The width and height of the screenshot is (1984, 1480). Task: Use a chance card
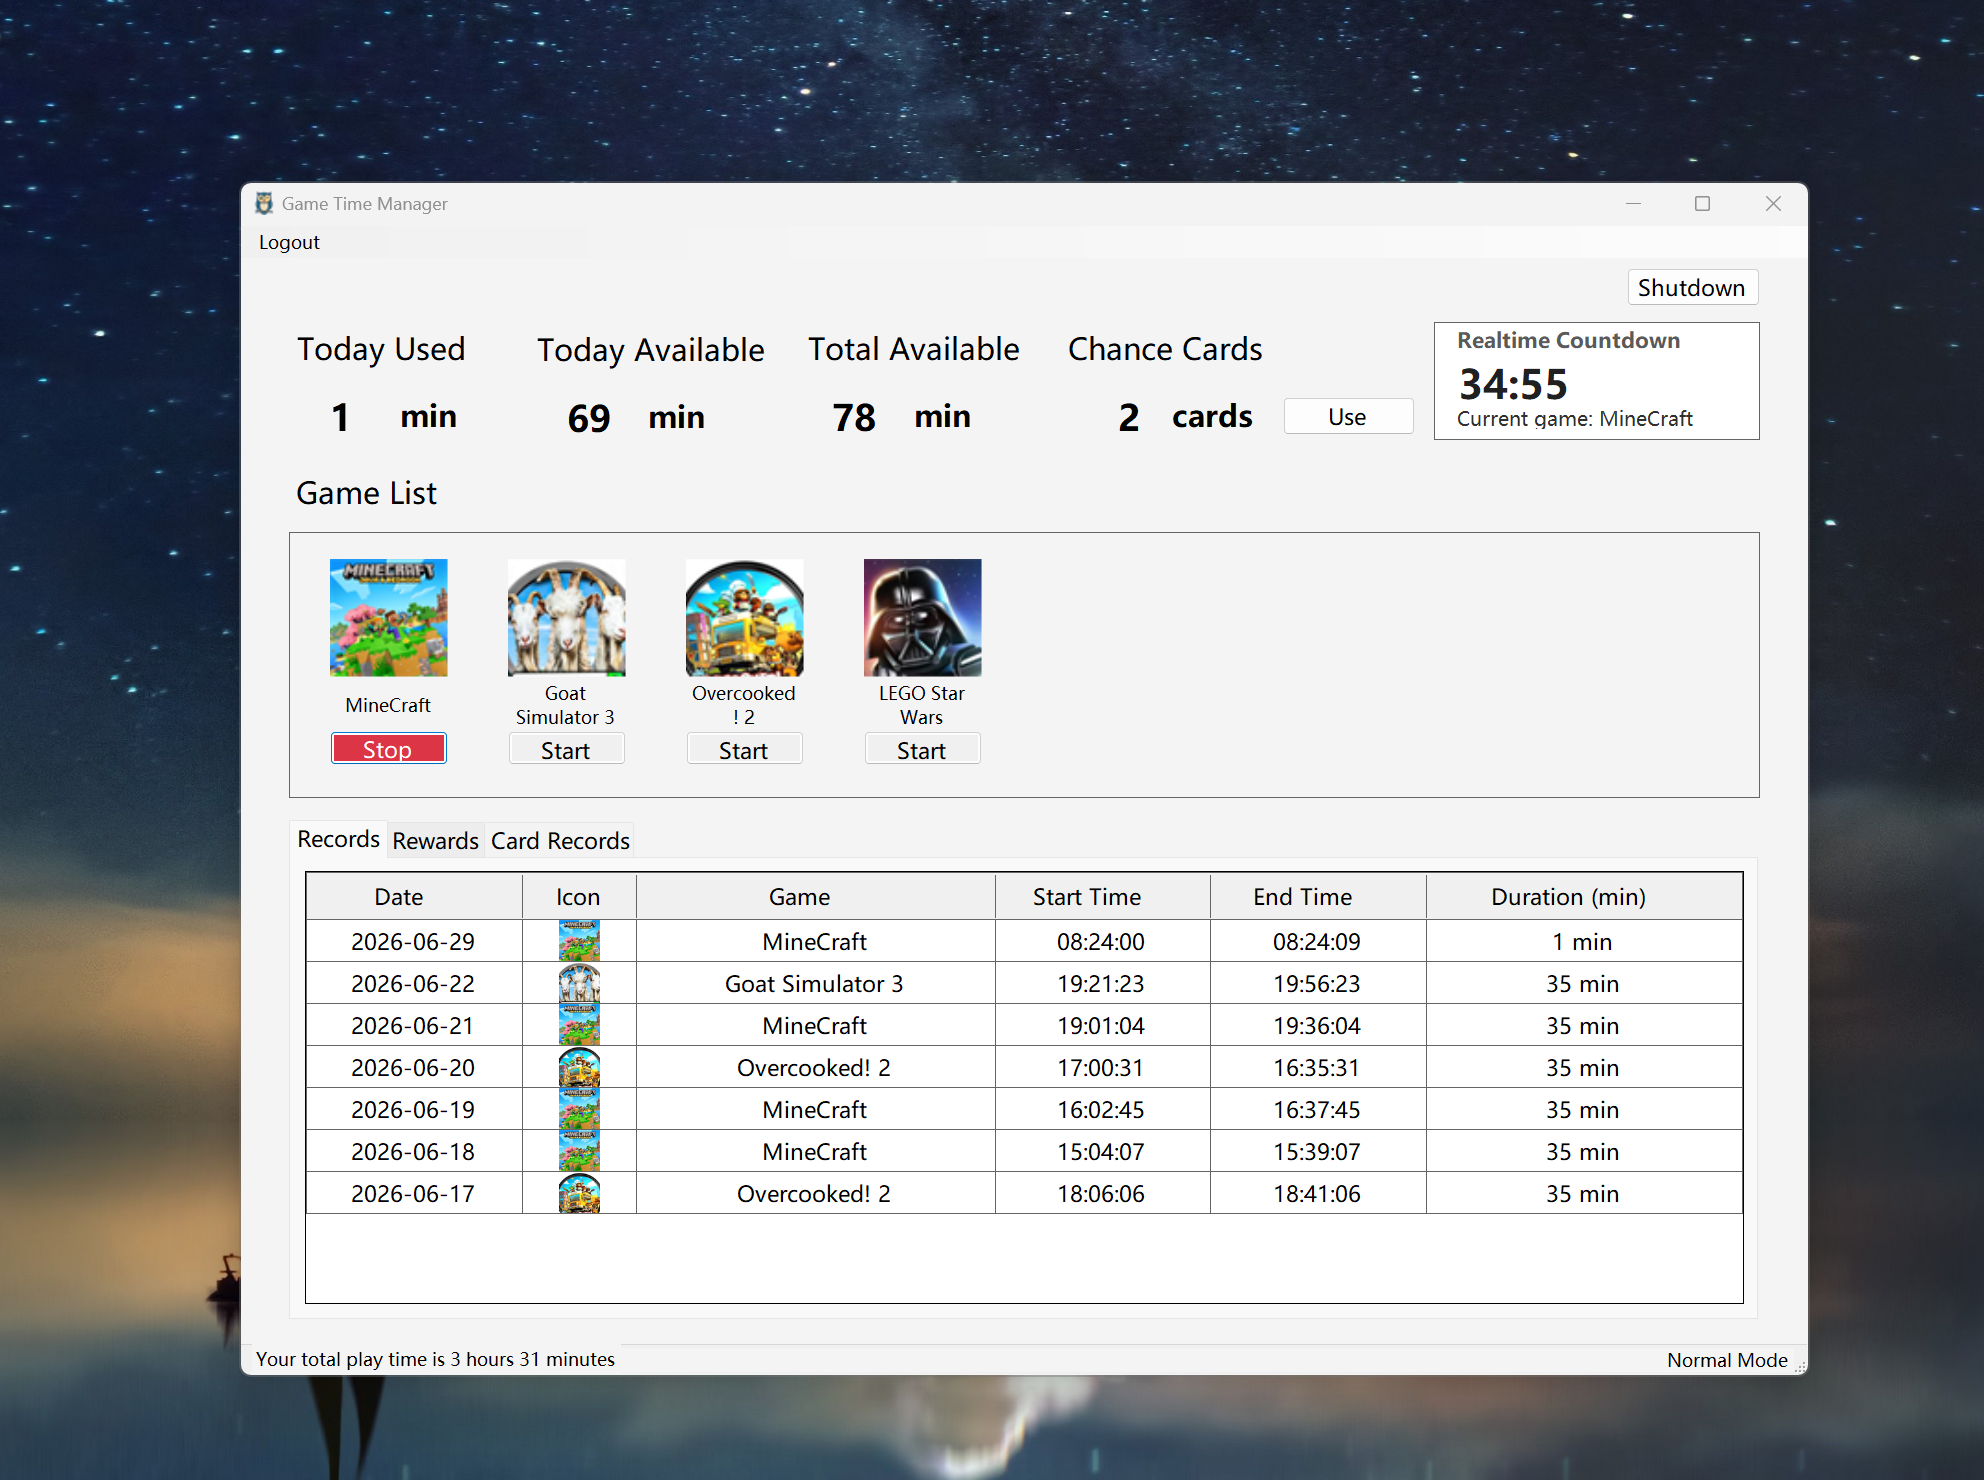click(x=1348, y=417)
